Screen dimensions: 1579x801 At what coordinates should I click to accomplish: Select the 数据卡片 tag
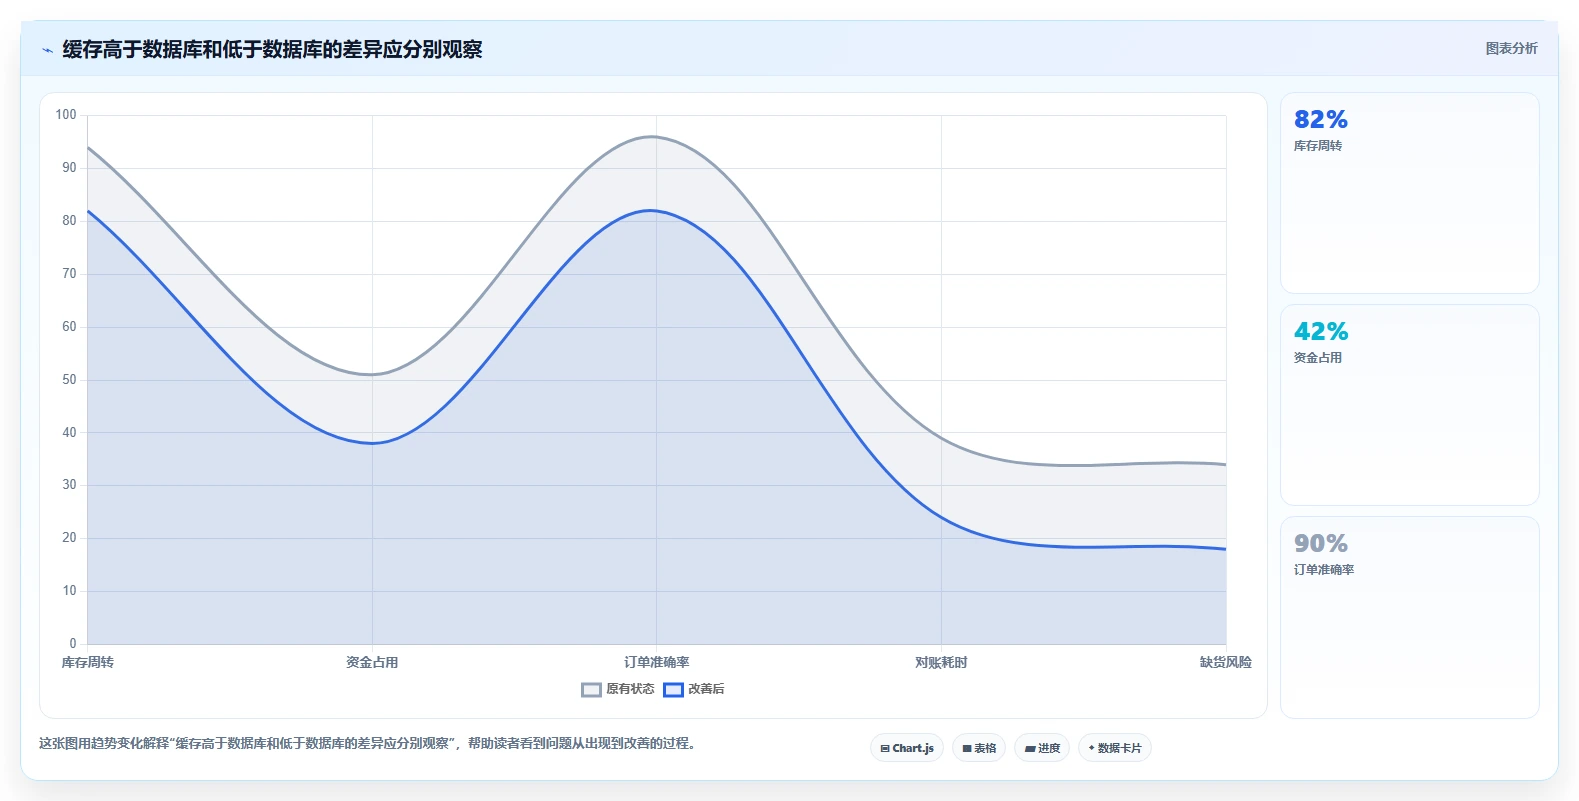coord(1115,748)
